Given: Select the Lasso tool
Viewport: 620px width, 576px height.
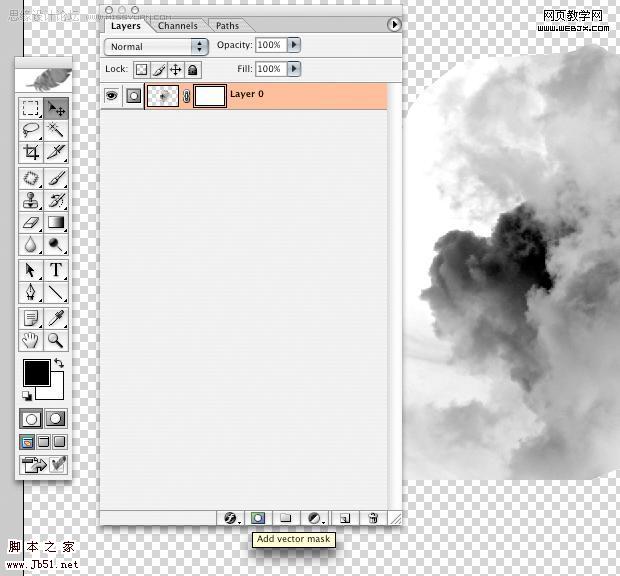Looking at the screenshot, I should click(x=31, y=130).
